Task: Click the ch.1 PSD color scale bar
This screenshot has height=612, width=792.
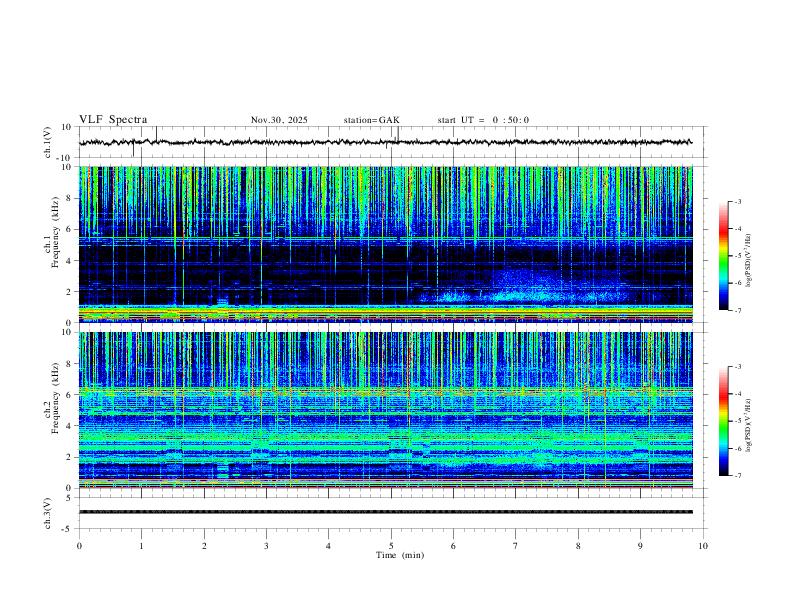Action: point(723,256)
